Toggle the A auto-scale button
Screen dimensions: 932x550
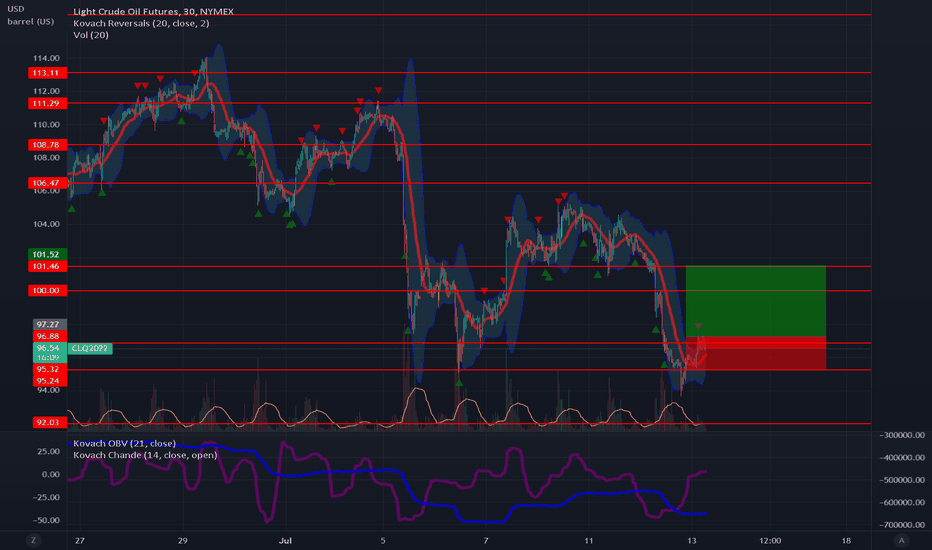point(901,540)
